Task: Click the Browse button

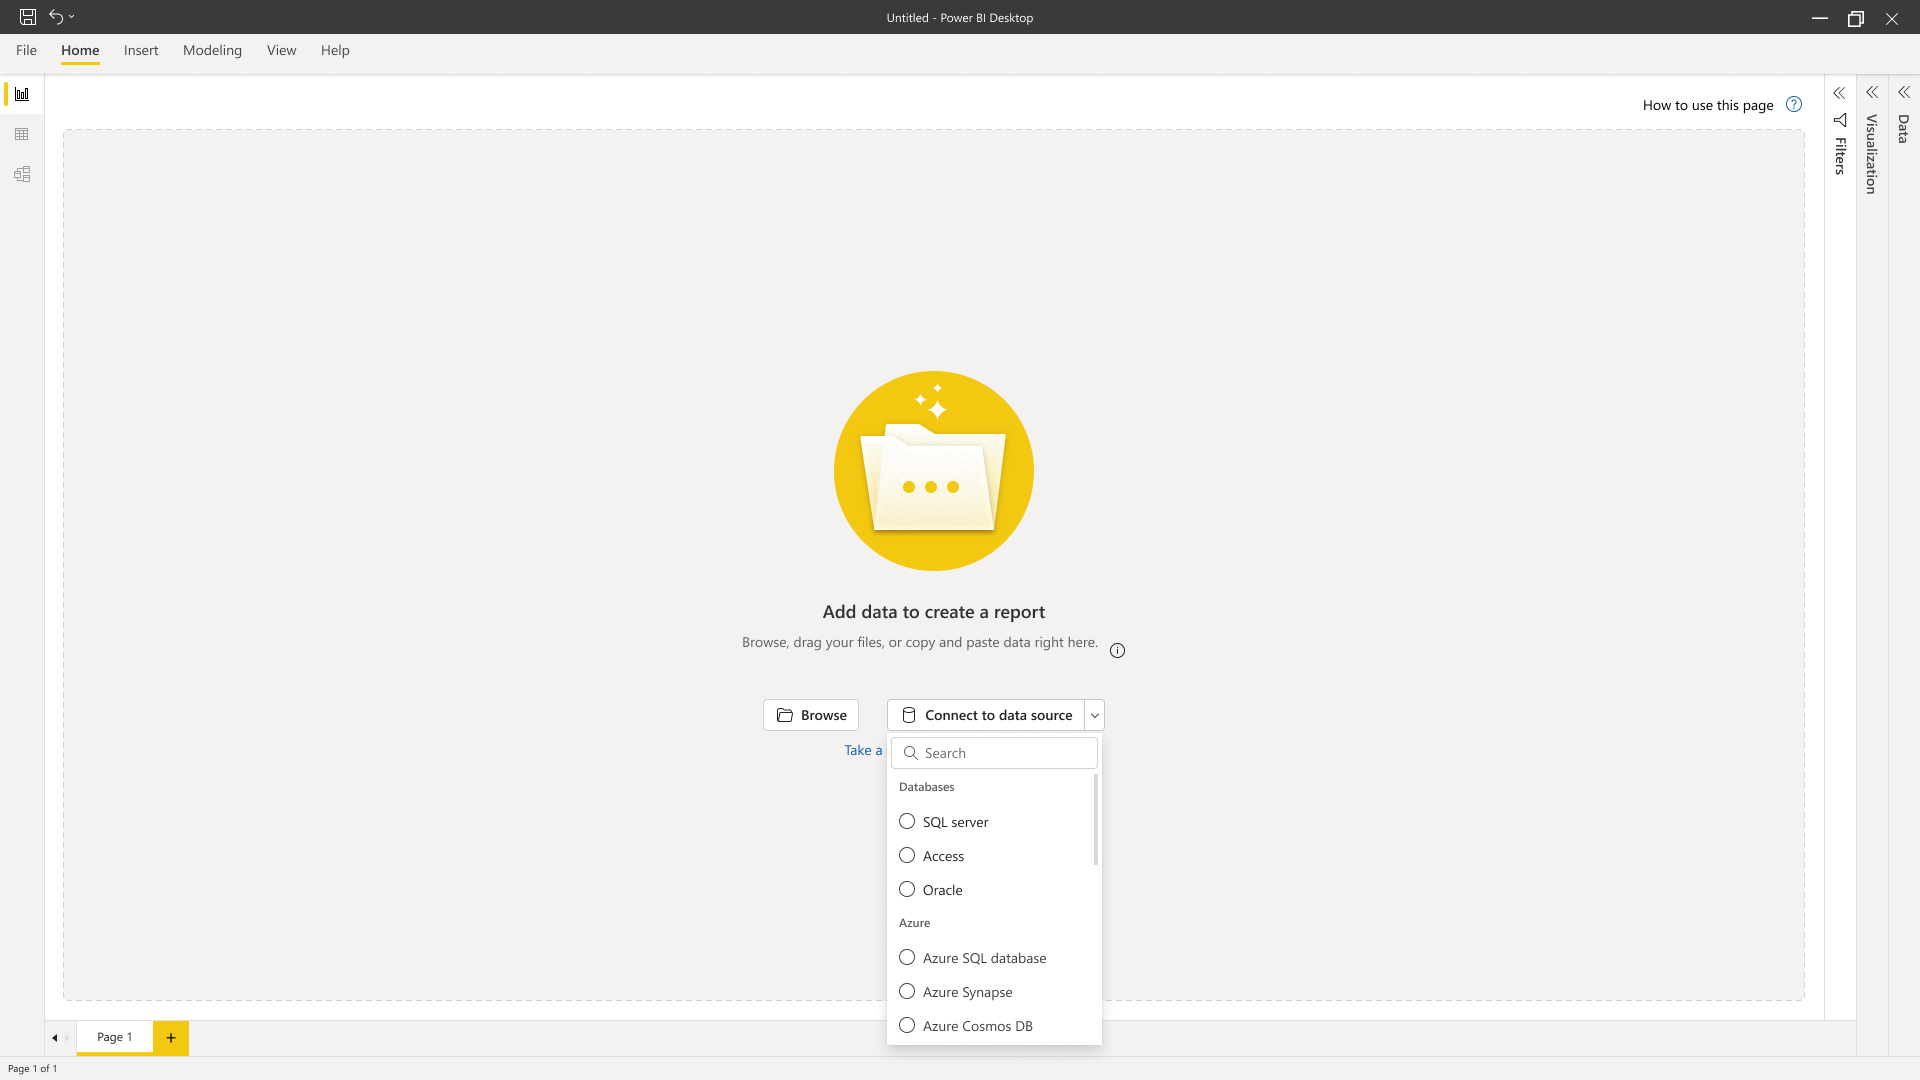Action: [x=811, y=715]
